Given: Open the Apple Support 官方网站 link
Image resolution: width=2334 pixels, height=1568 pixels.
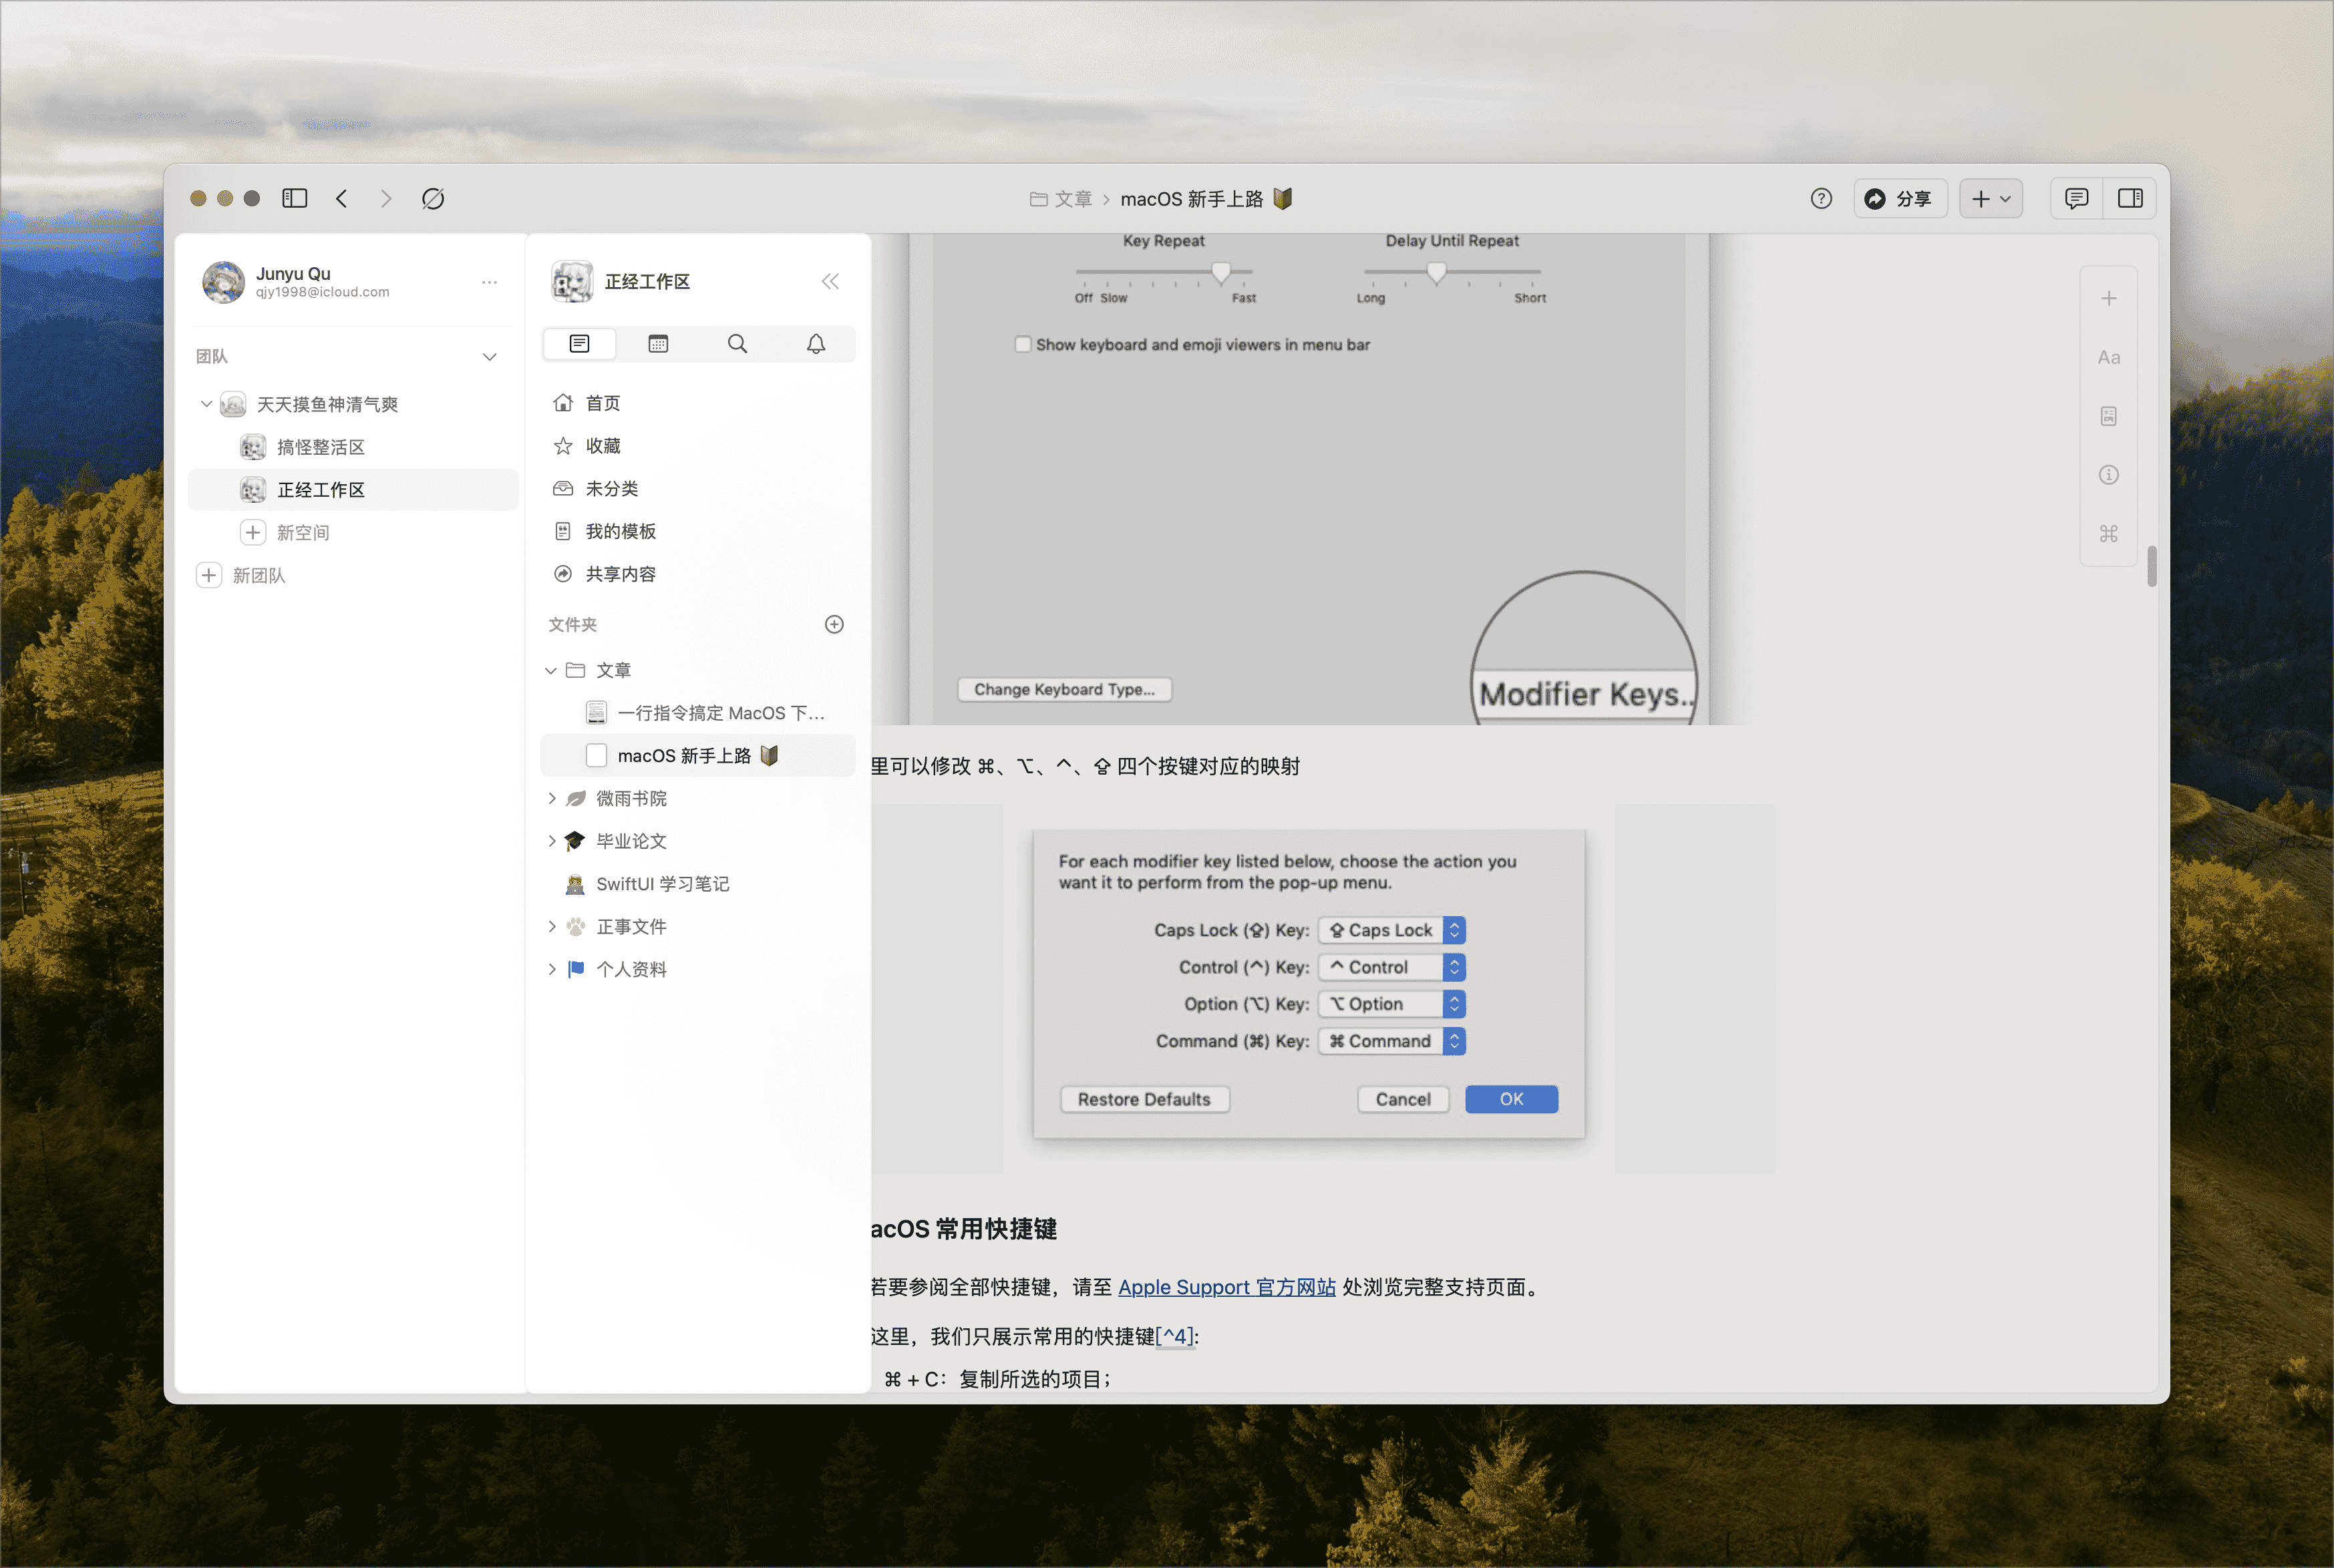Looking at the screenshot, I should (1226, 1288).
